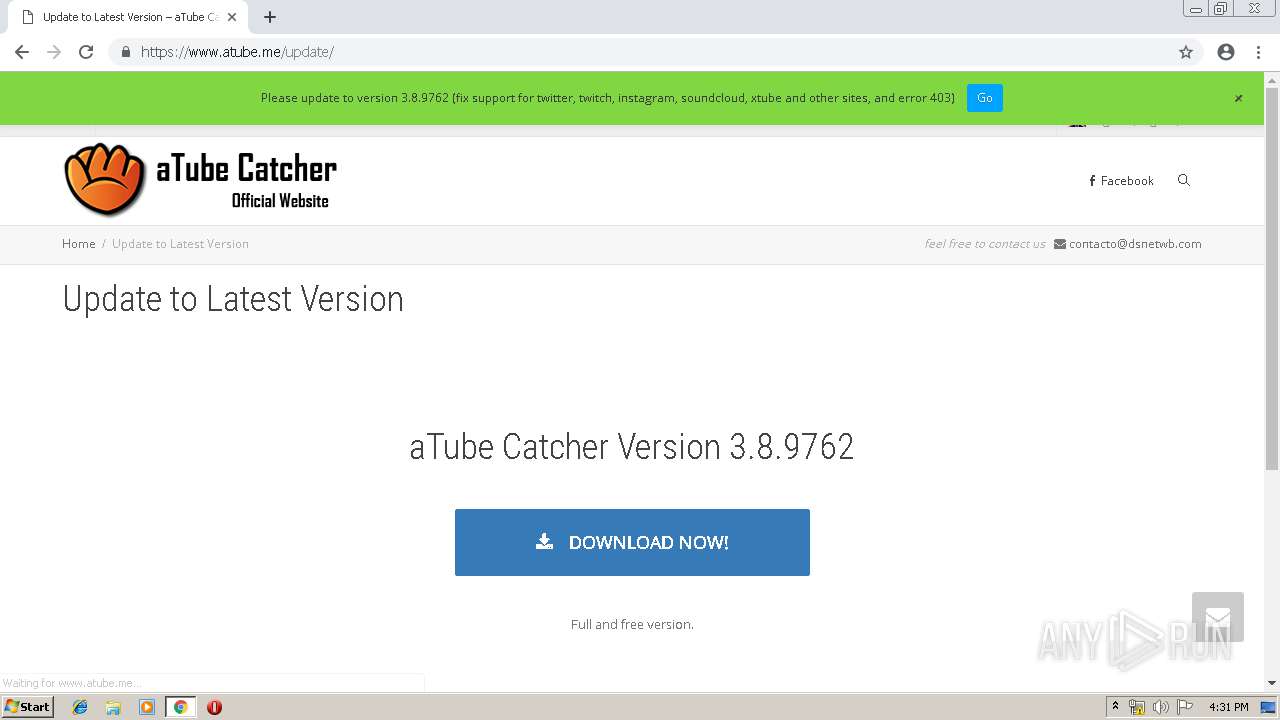Viewport: 1280px width, 720px height.
Task: Open the network tray icon
Action: (1137, 707)
